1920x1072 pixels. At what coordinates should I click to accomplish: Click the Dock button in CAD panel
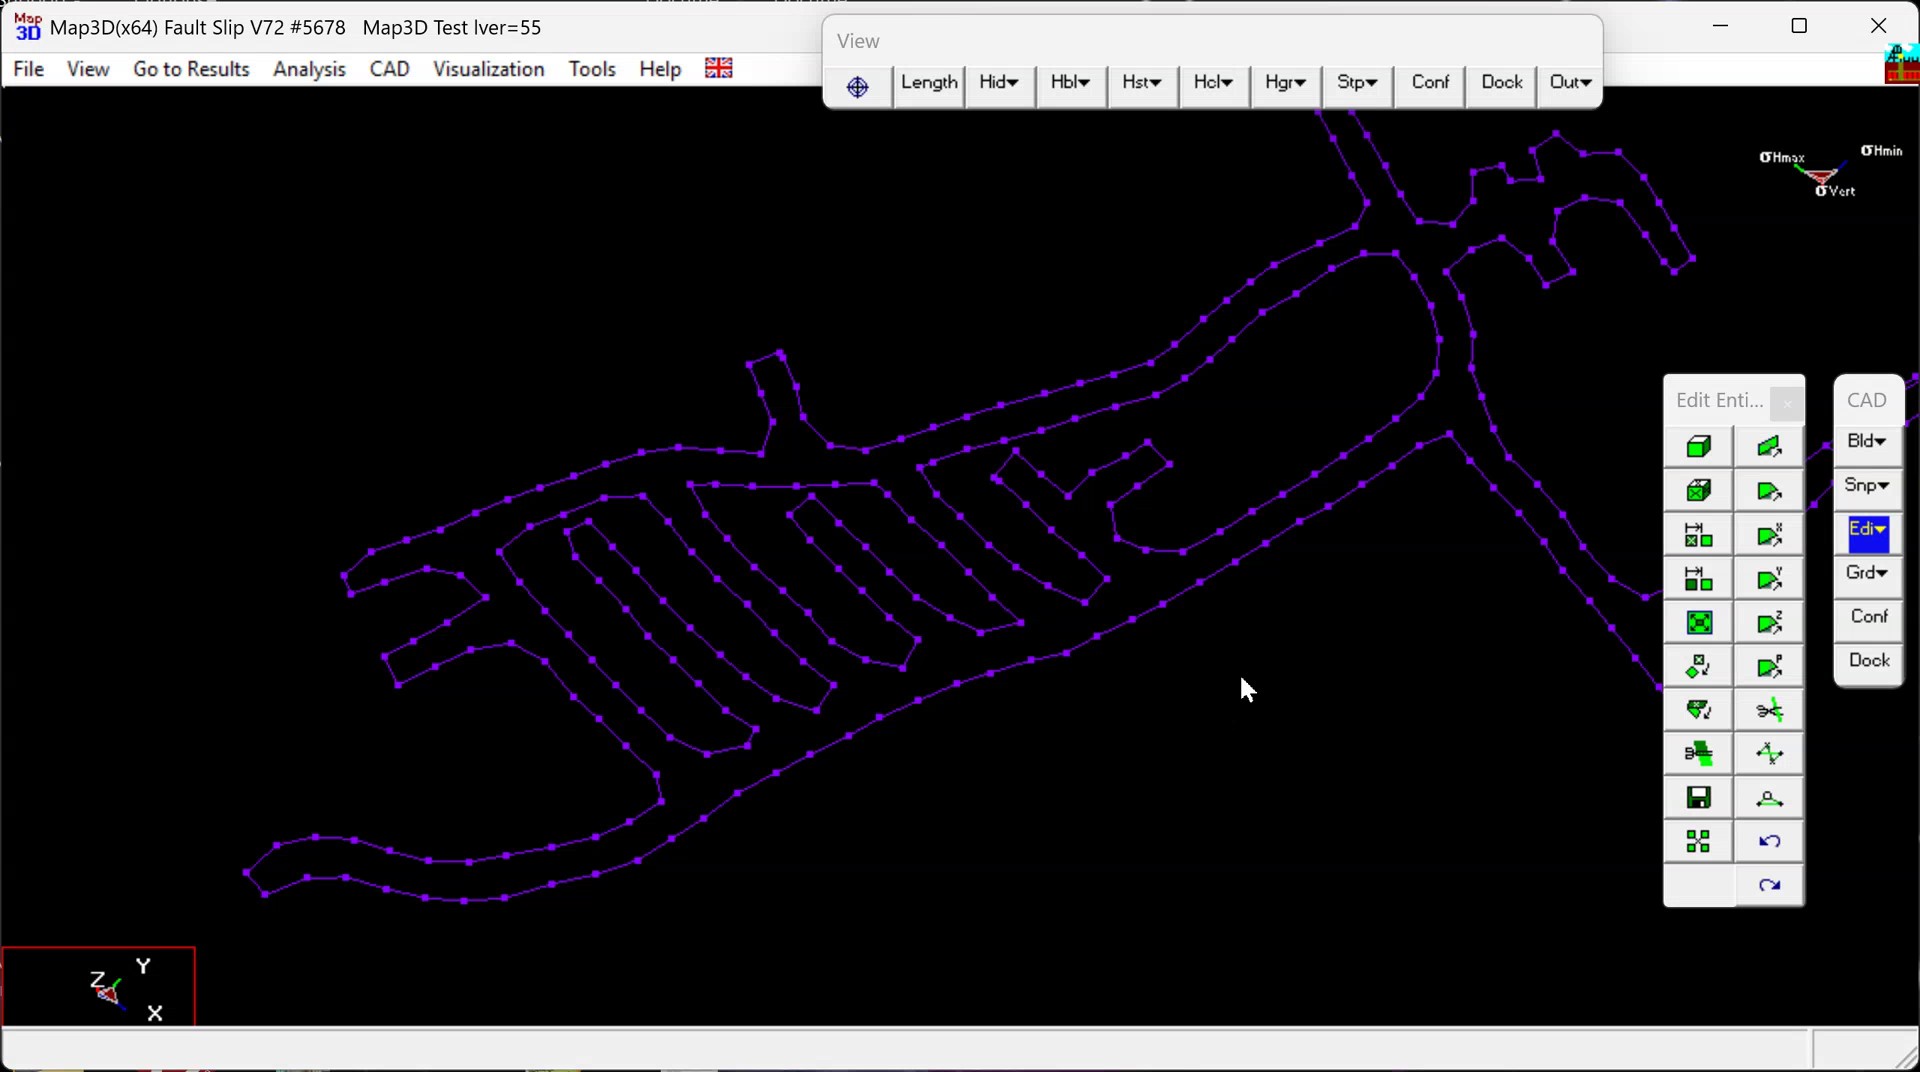tap(1868, 661)
